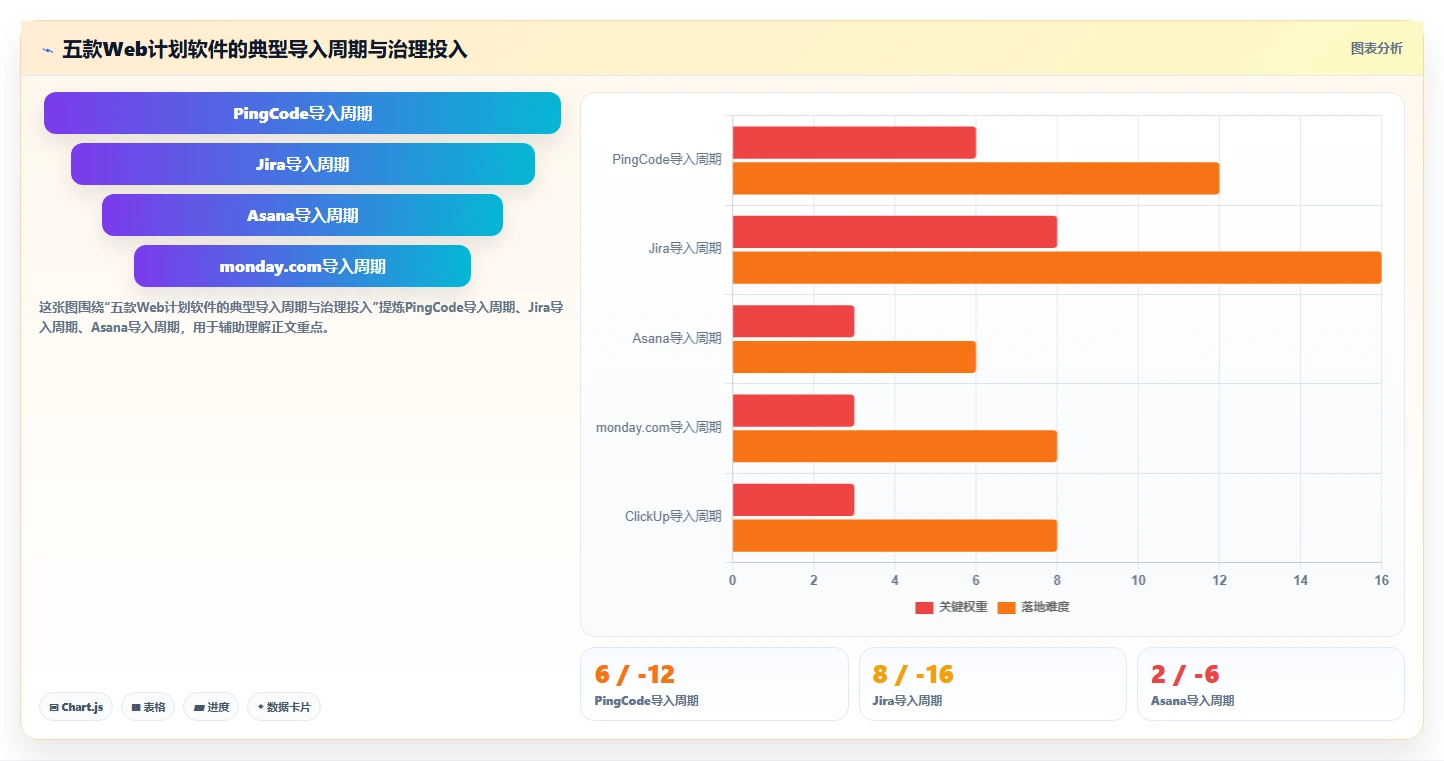Click the description paragraph starting with 这张图围绕
Viewport: 1444px width, 761px height.
pos(301,317)
